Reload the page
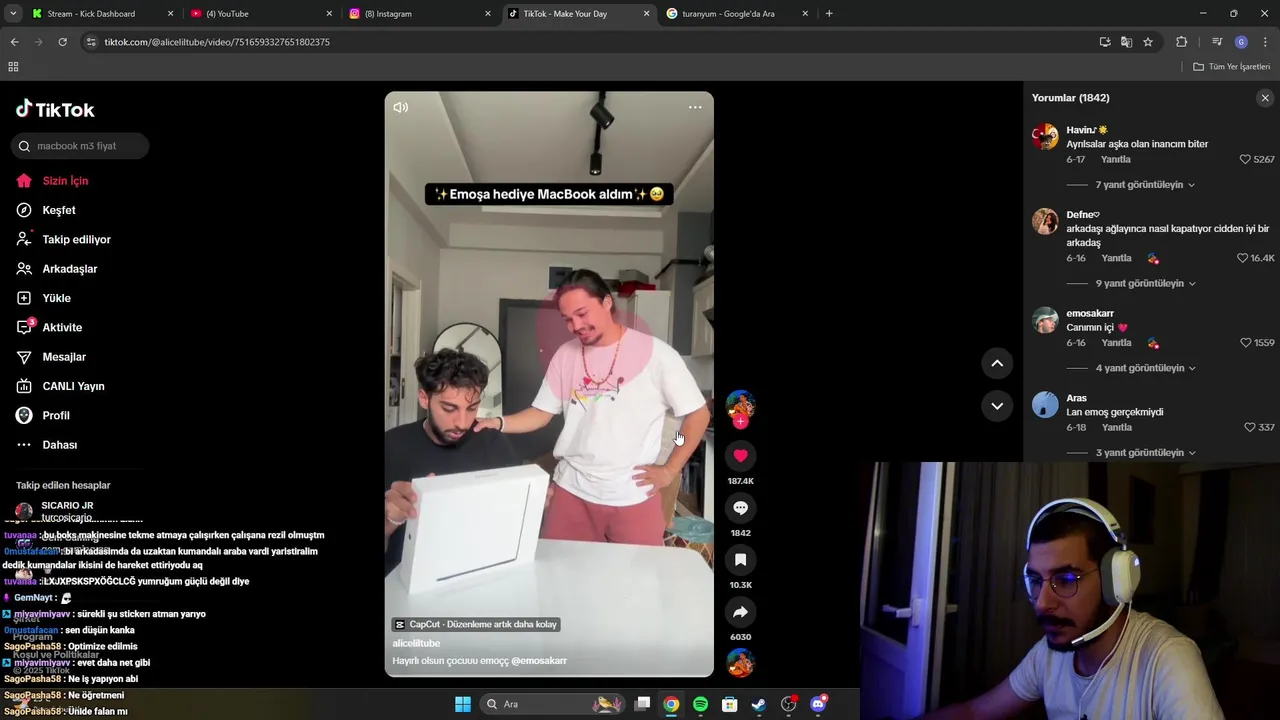Viewport: 1280px width, 720px height. pyautogui.click(x=62, y=42)
